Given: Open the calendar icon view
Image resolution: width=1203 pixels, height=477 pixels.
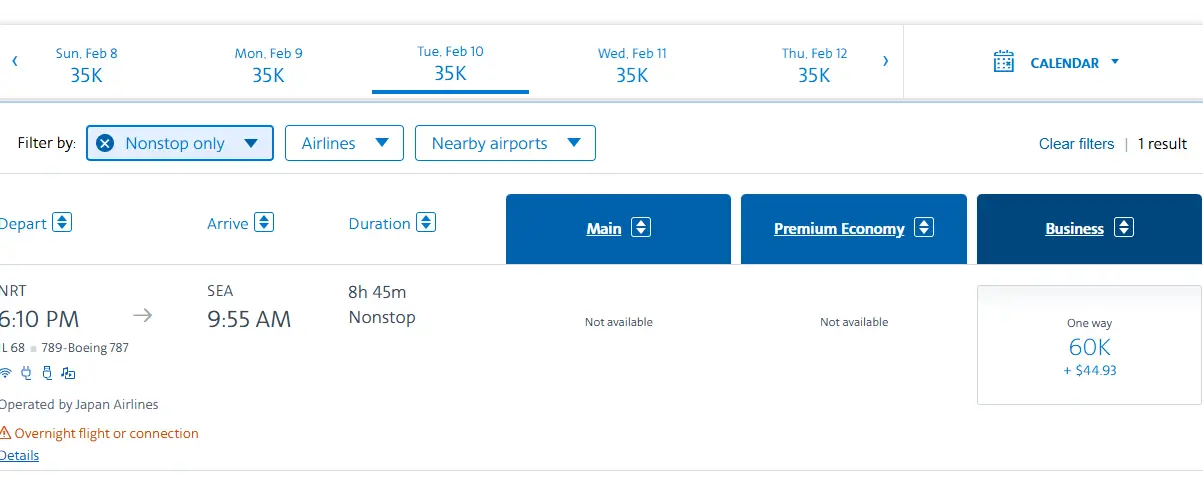Looking at the screenshot, I should pos(1004,62).
